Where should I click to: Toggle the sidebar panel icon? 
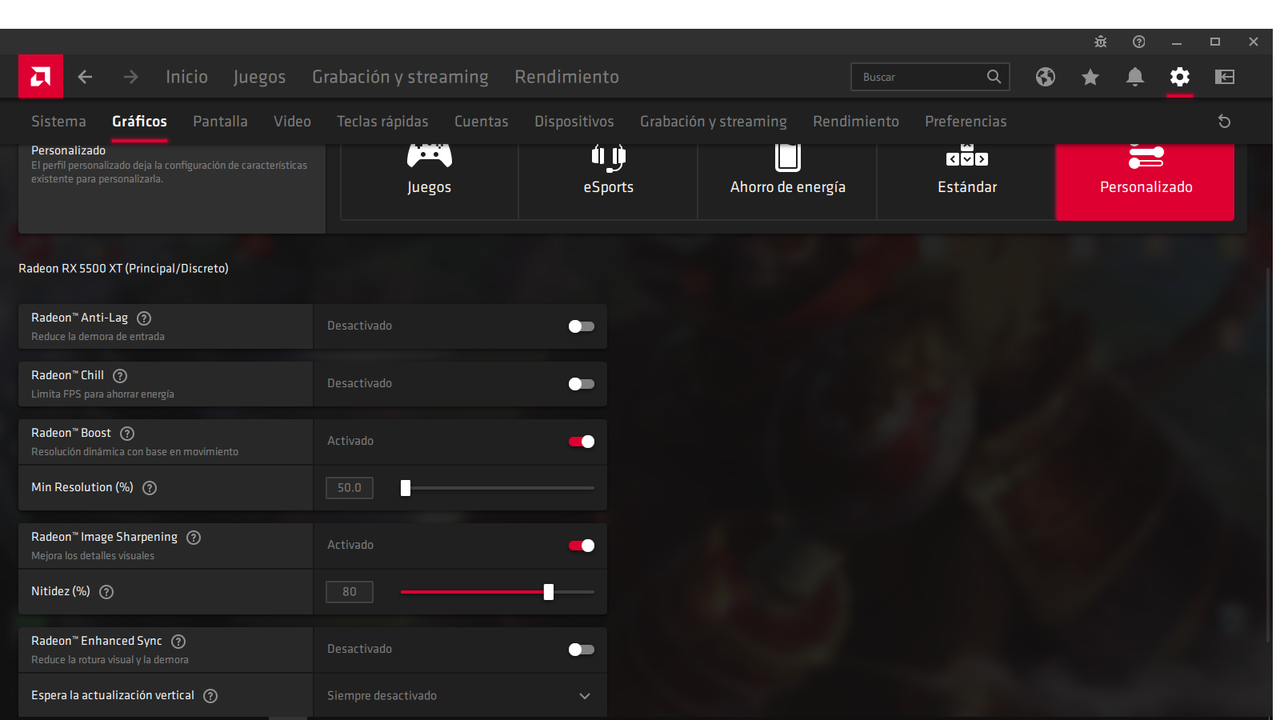click(x=1225, y=77)
